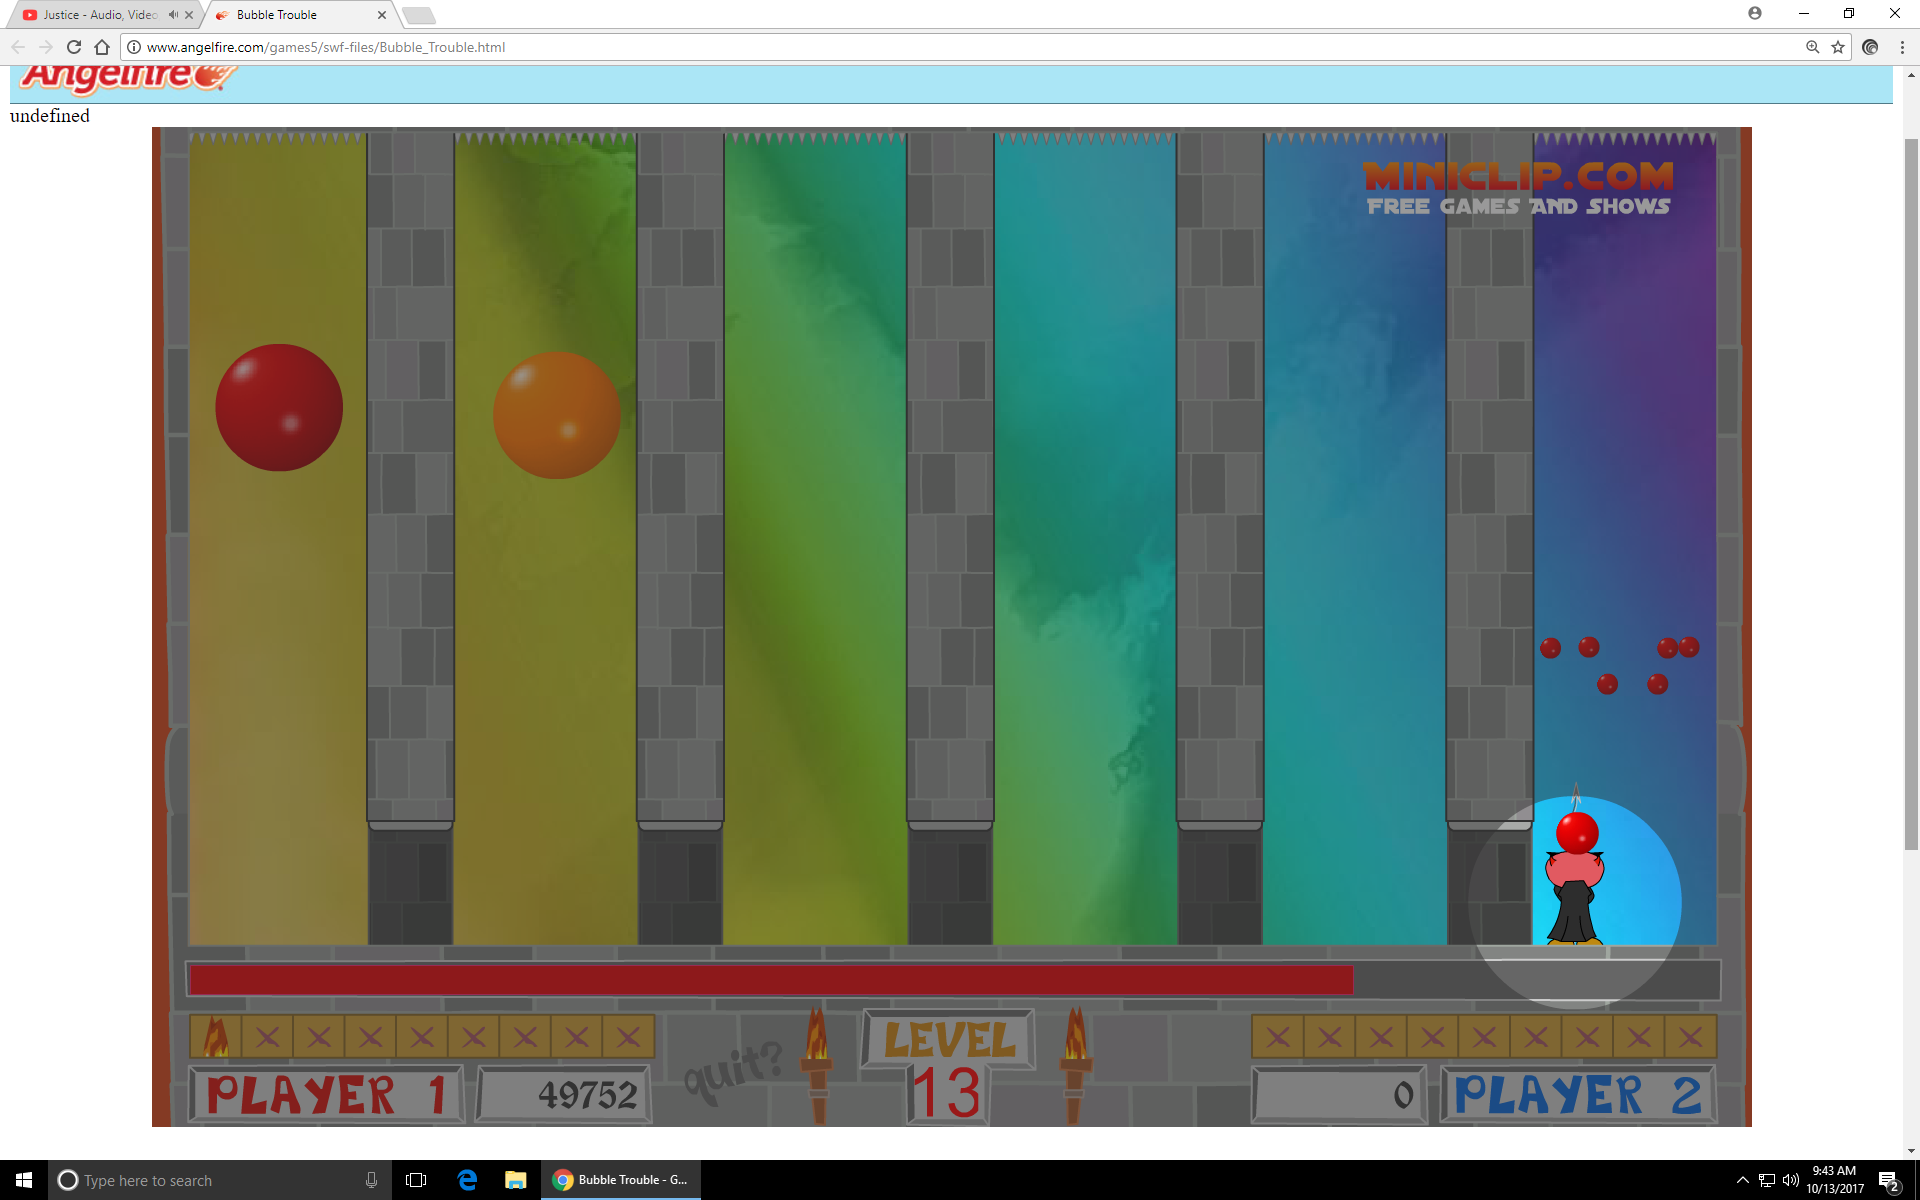The image size is (1920, 1200).
Task: Click the Chrome profile avatar icon
Action: coord(1755,13)
